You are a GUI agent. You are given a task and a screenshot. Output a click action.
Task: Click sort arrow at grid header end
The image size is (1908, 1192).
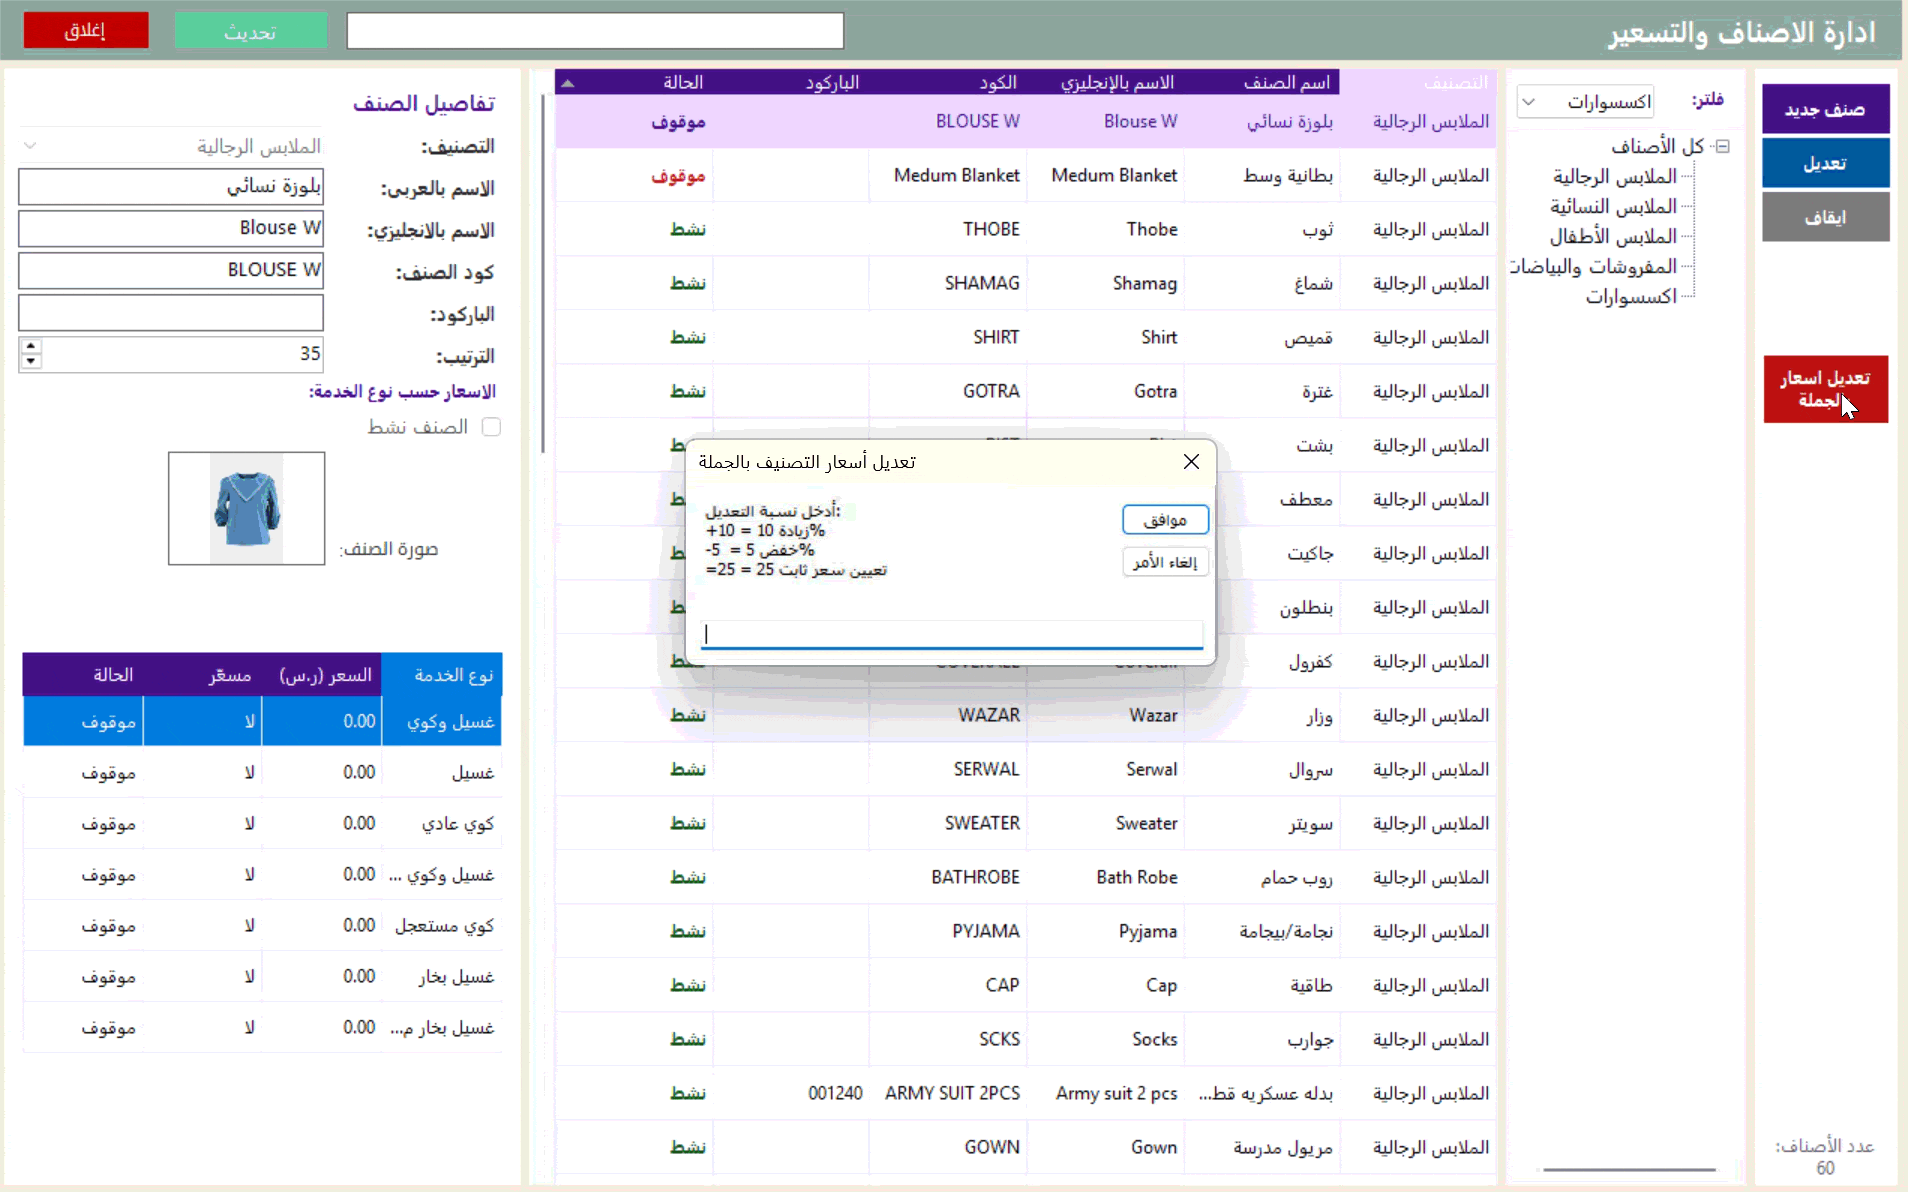coord(568,83)
